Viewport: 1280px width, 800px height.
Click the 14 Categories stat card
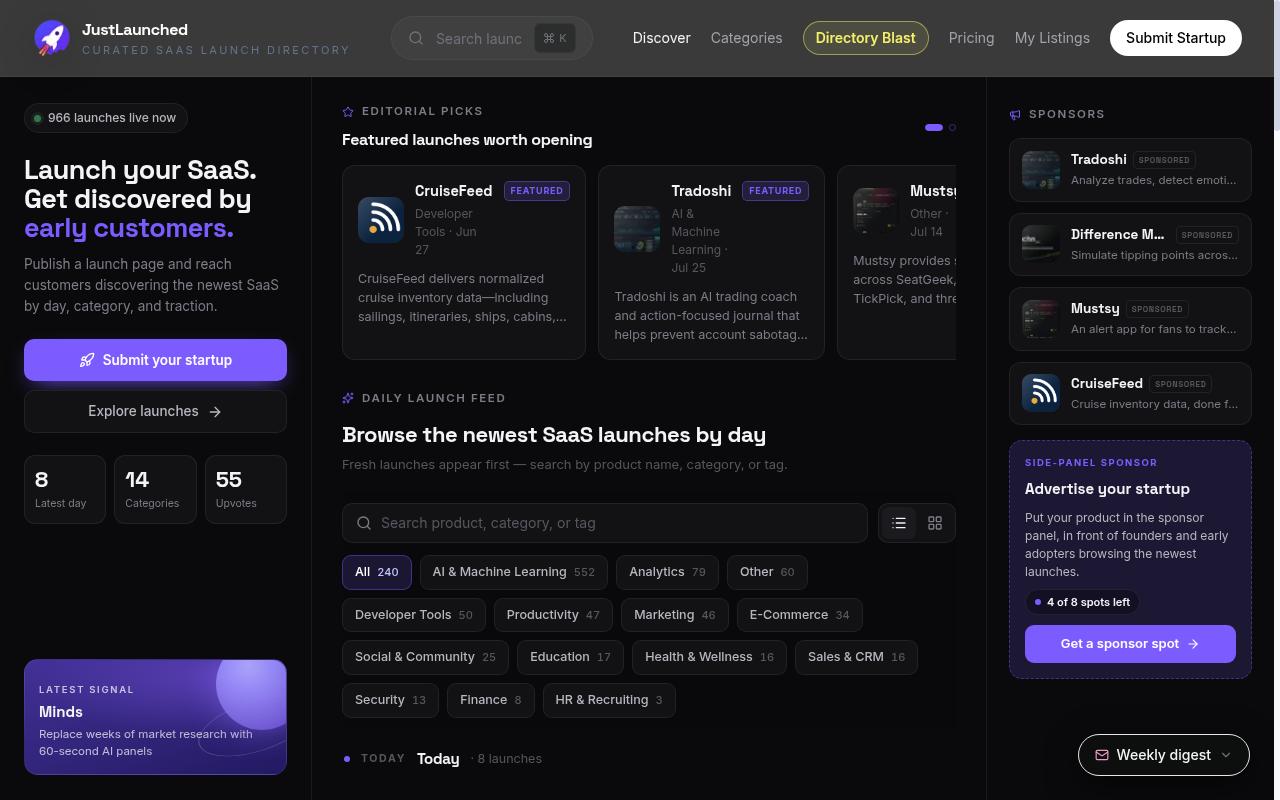click(x=155, y=489)
